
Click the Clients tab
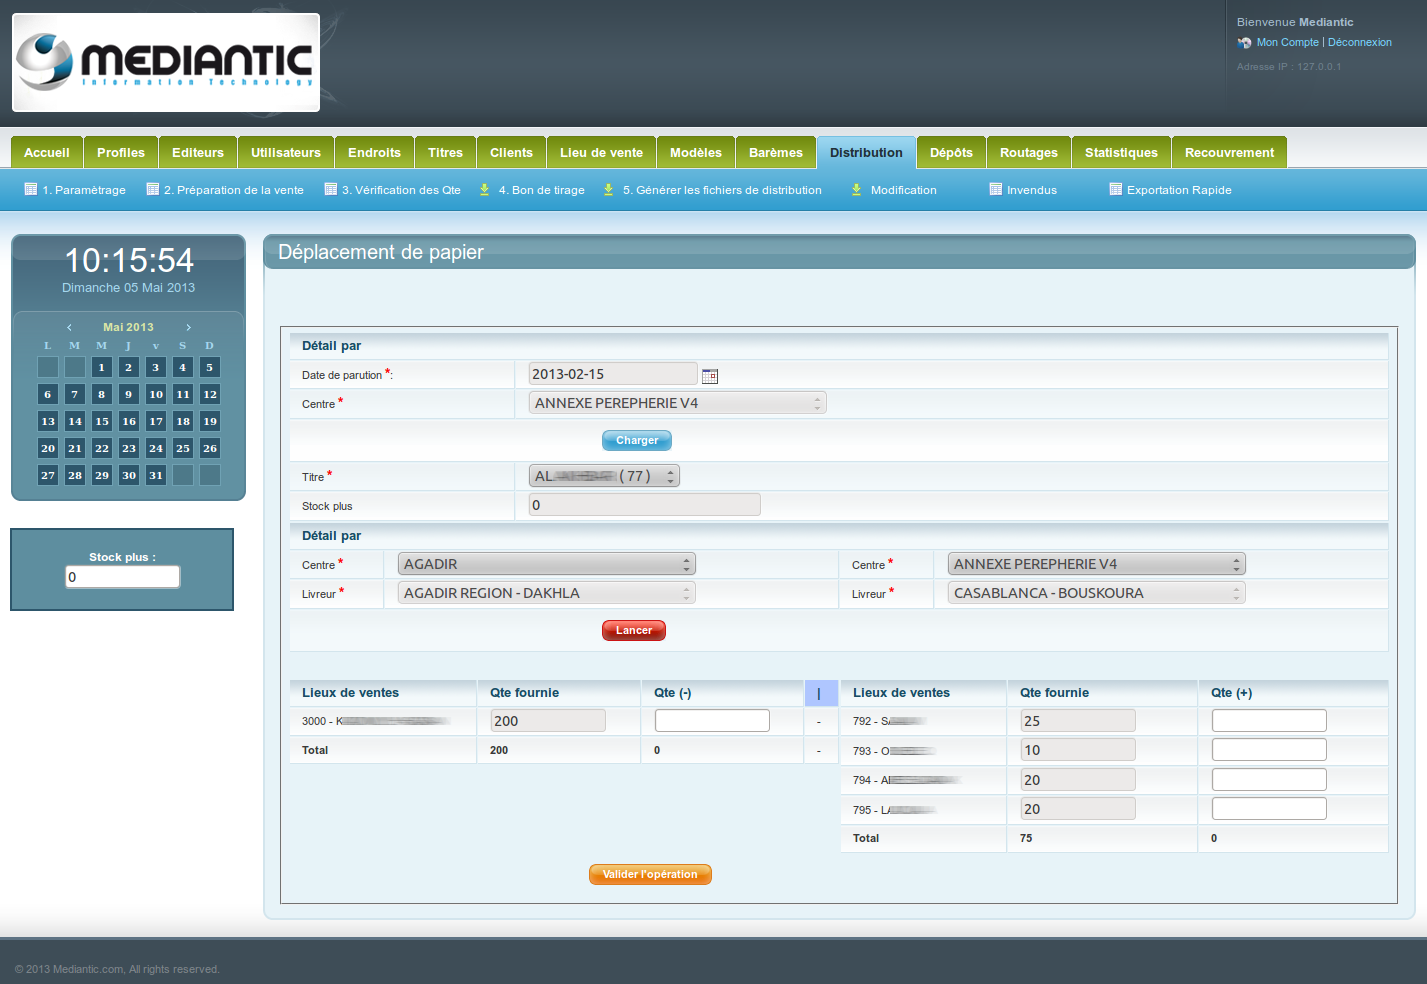click(x=511, y=152)
